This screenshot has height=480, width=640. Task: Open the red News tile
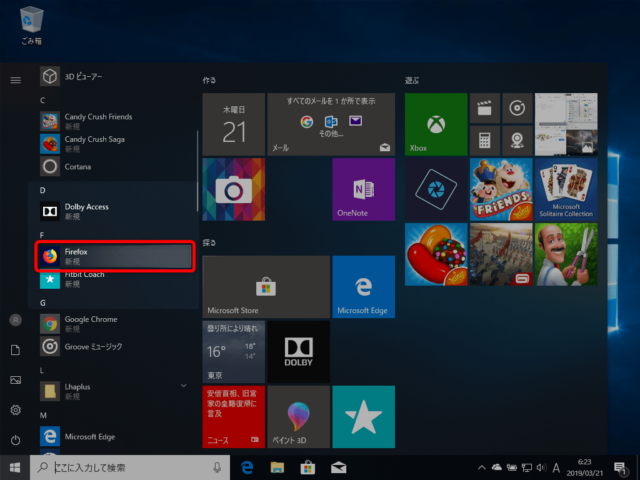(x=234, y=417)
